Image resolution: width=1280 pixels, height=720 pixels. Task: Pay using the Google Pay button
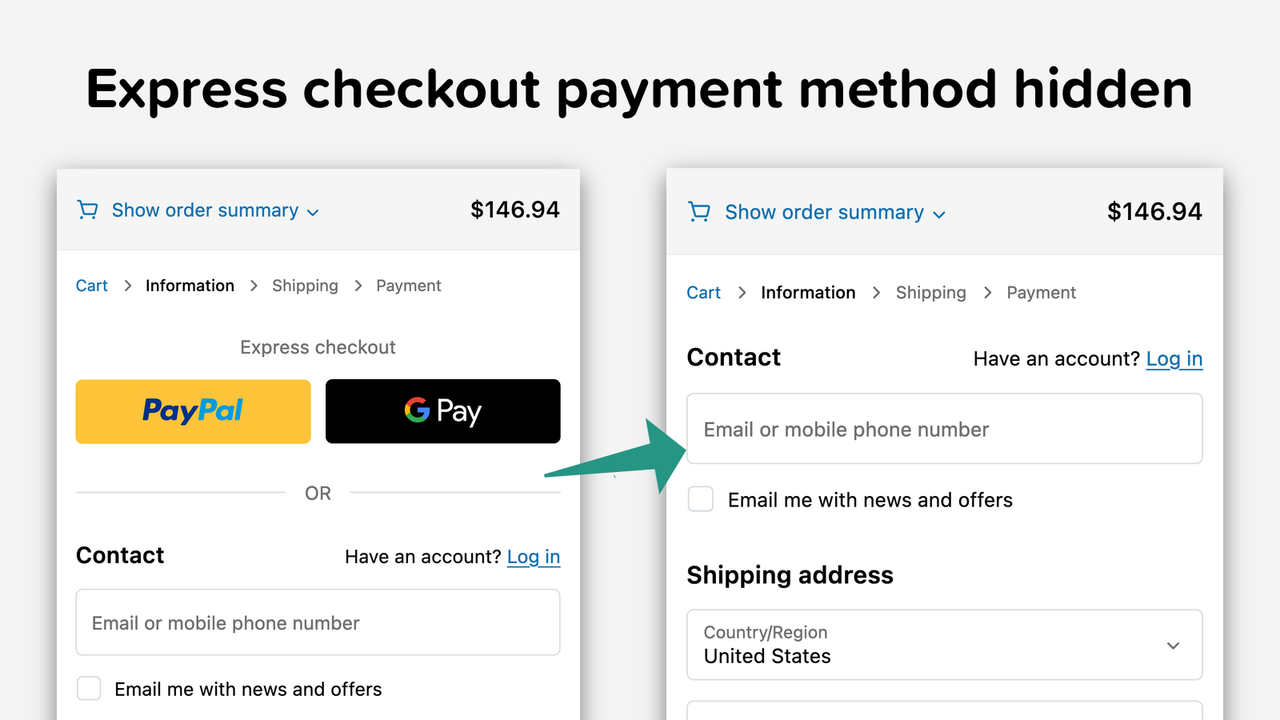[x=442, y=411]
